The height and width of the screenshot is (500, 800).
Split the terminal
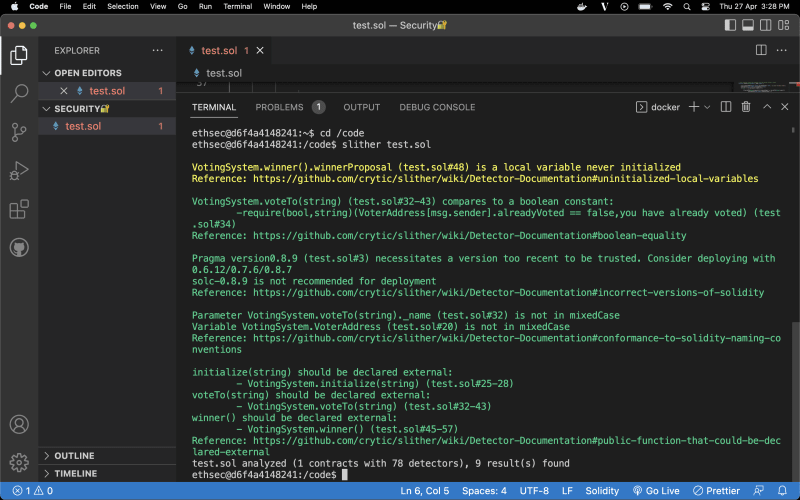pos(726,107)
